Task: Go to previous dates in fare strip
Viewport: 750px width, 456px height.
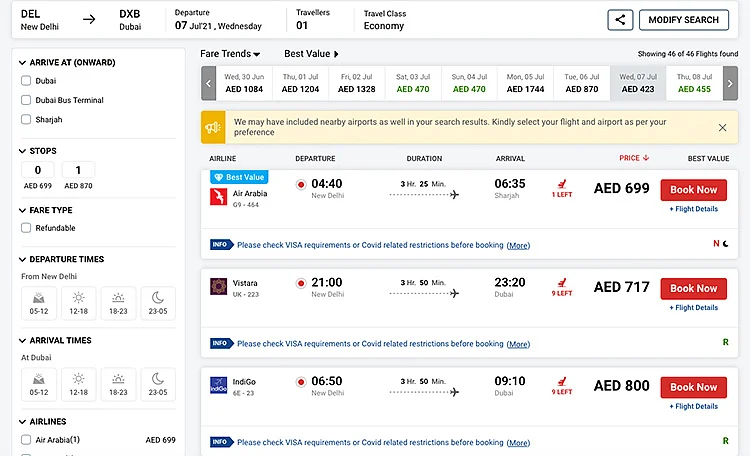Action: pos(209,83)
